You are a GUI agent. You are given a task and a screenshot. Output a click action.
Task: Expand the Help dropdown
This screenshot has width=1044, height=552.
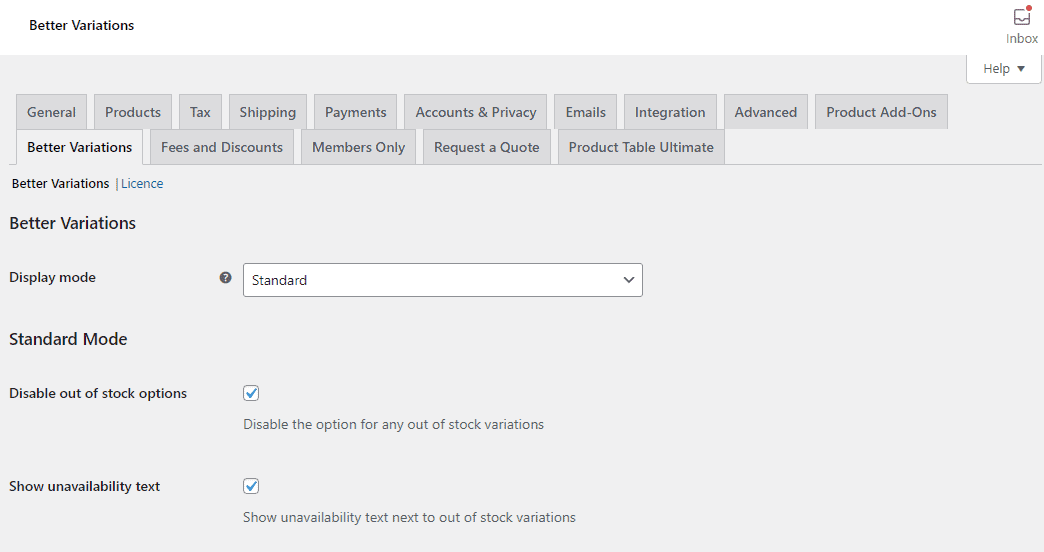click(x=1003, y=69)
